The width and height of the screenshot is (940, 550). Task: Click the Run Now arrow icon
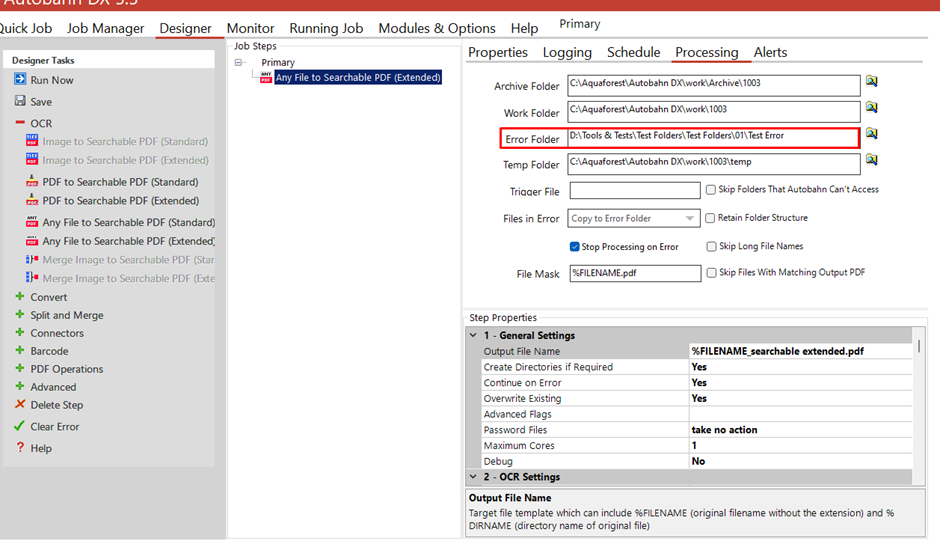[20, 79]
